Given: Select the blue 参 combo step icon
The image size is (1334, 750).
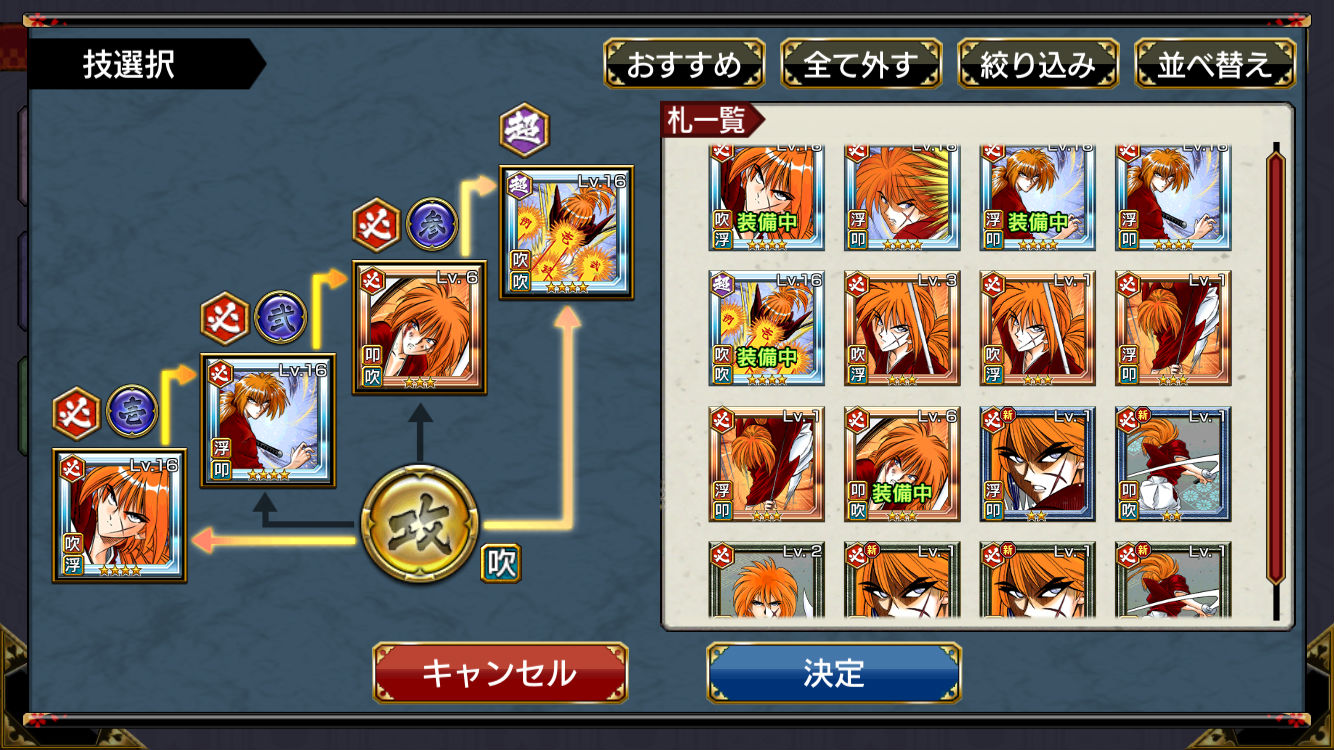Looking at the screenshot, I should point(432,225).
